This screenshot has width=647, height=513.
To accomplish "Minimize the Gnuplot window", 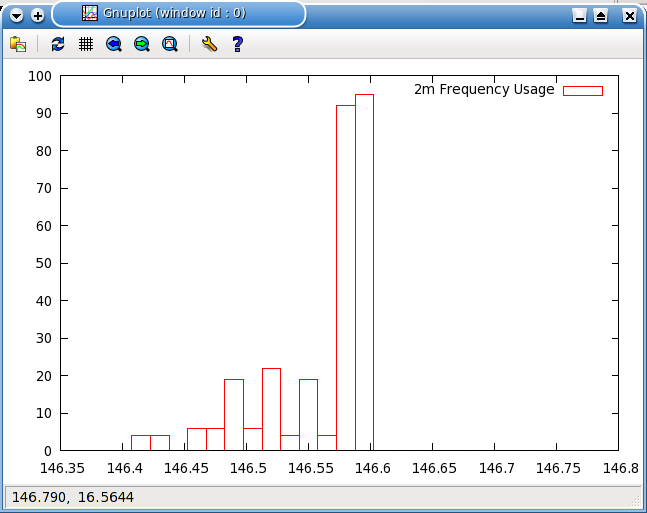I will click(579, 15).
